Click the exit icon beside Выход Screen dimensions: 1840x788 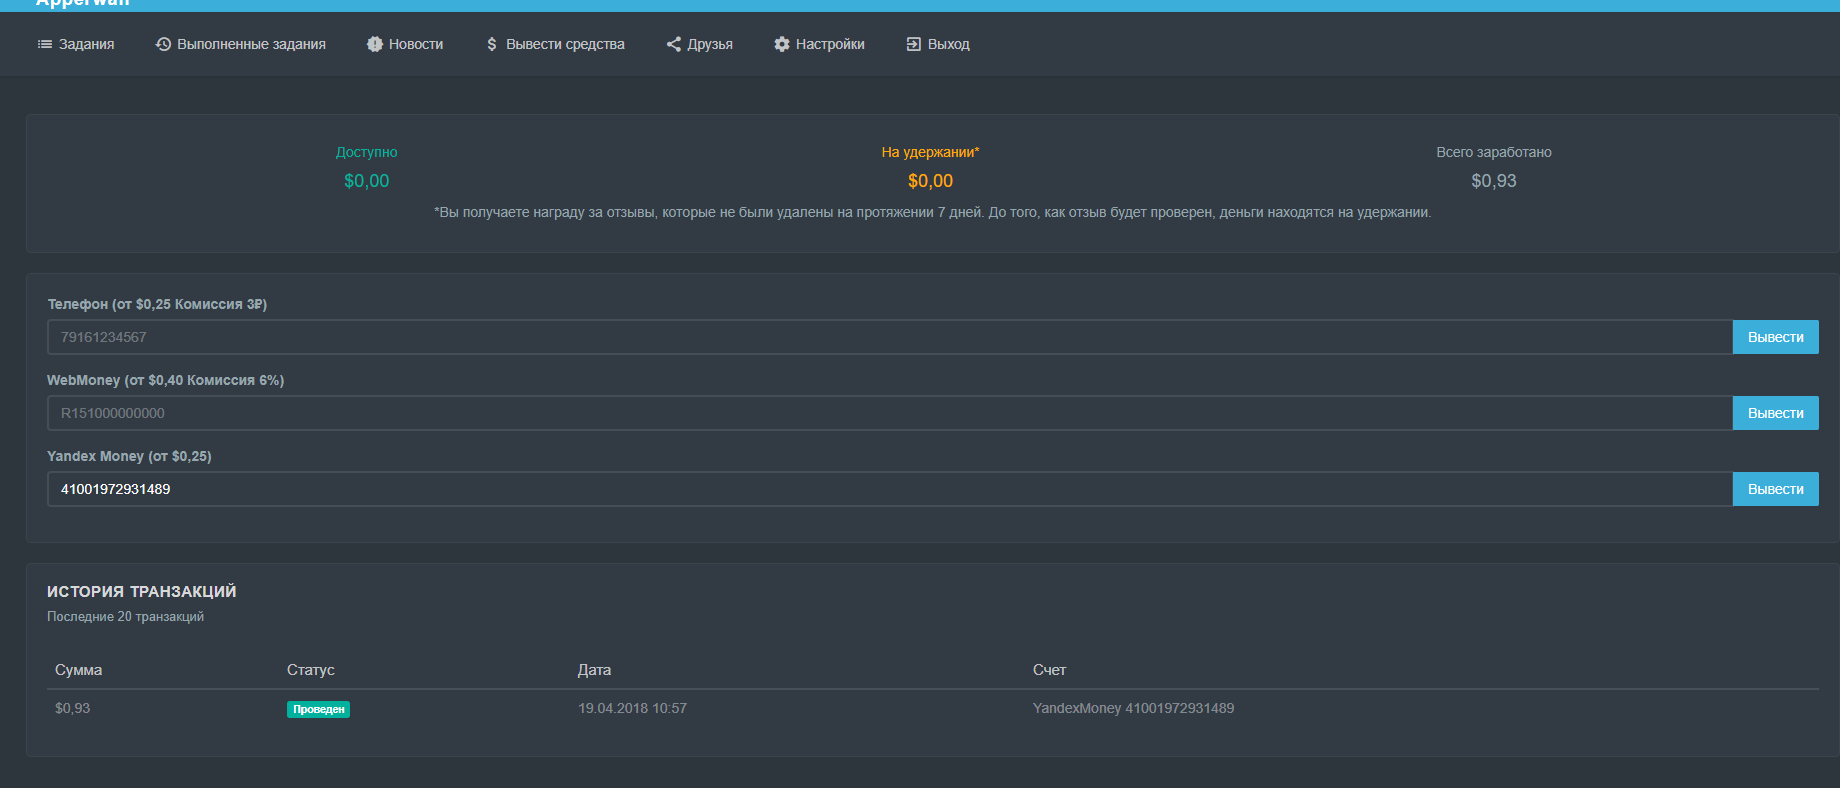click(x=914, y=44)
